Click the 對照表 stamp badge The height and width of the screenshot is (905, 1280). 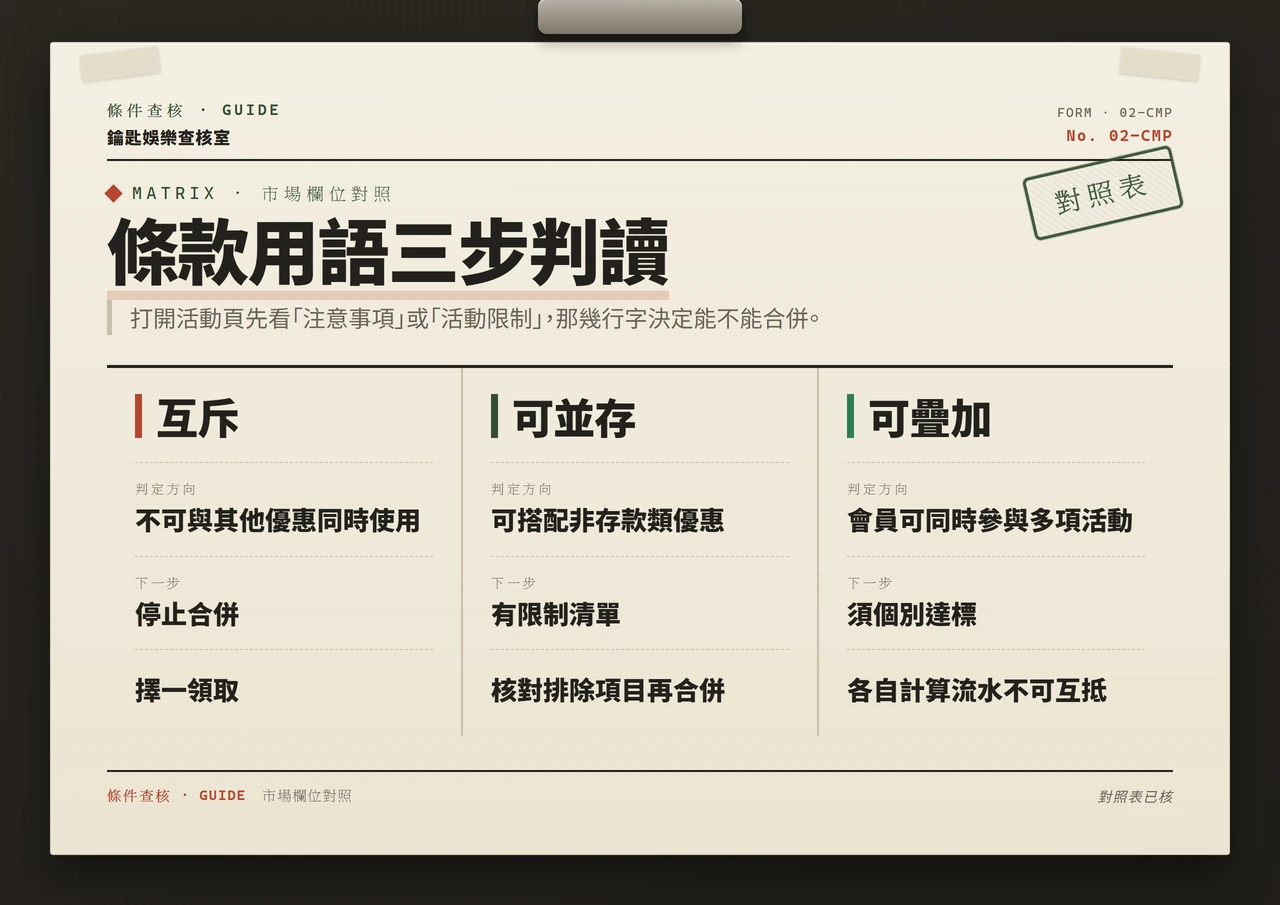[1102, 193]
